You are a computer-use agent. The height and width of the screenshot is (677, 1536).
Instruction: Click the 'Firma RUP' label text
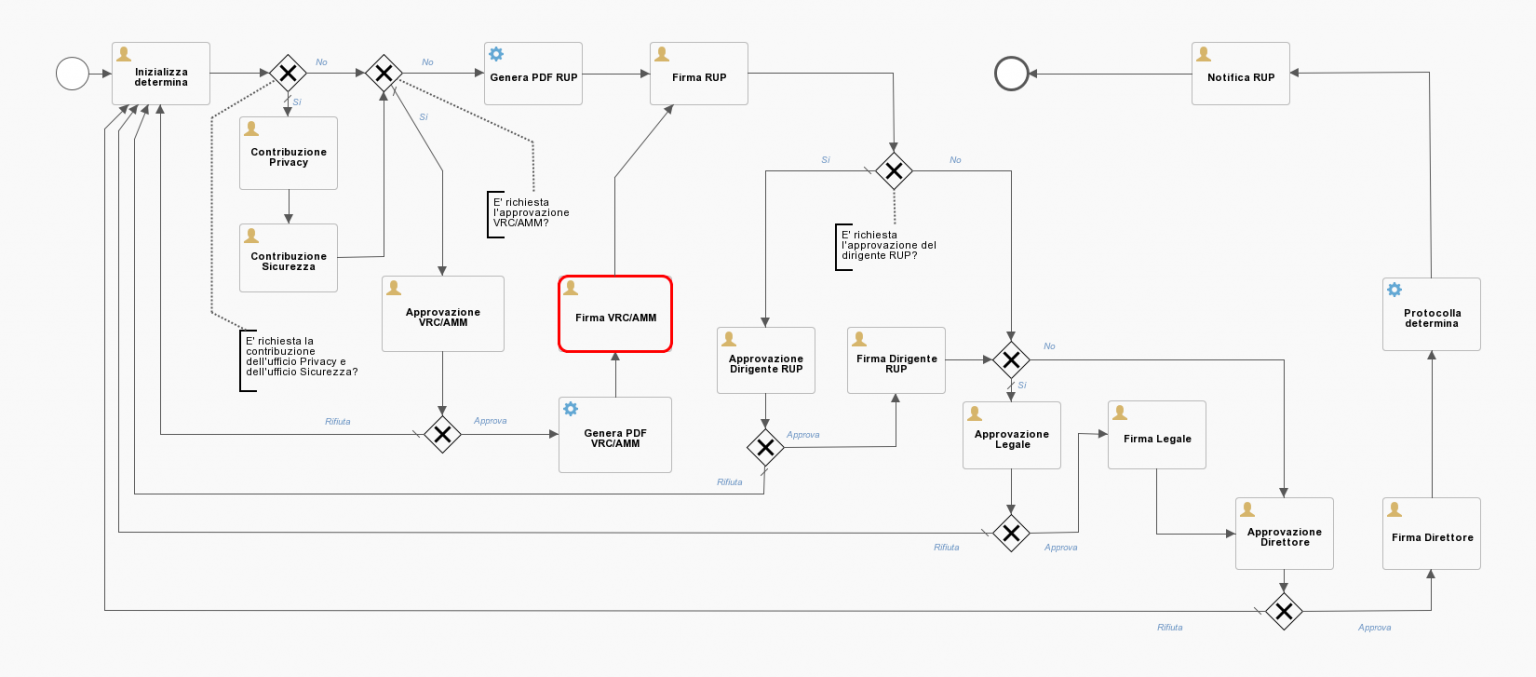click(701, 77)
